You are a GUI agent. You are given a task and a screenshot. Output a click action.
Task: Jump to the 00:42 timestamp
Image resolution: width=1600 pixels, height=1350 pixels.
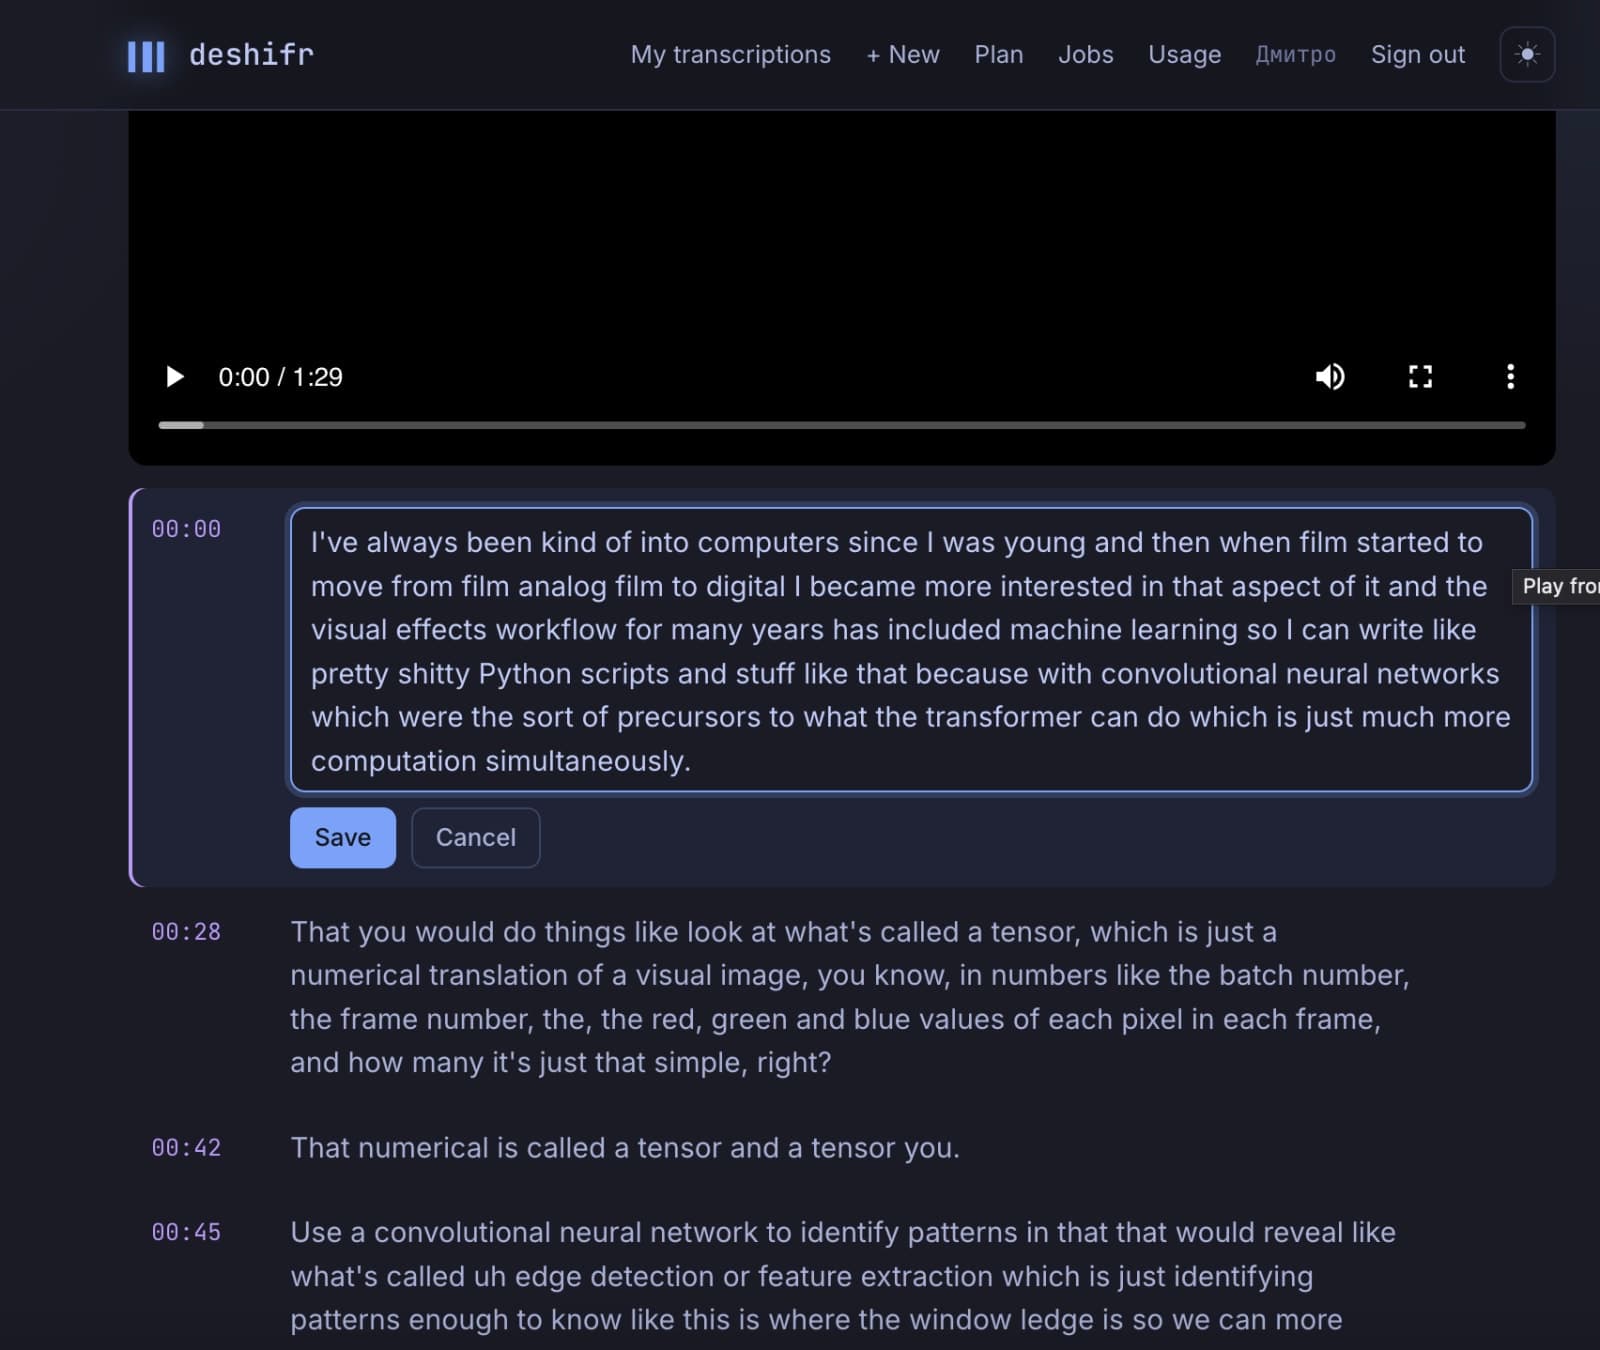pos(186,1148)
